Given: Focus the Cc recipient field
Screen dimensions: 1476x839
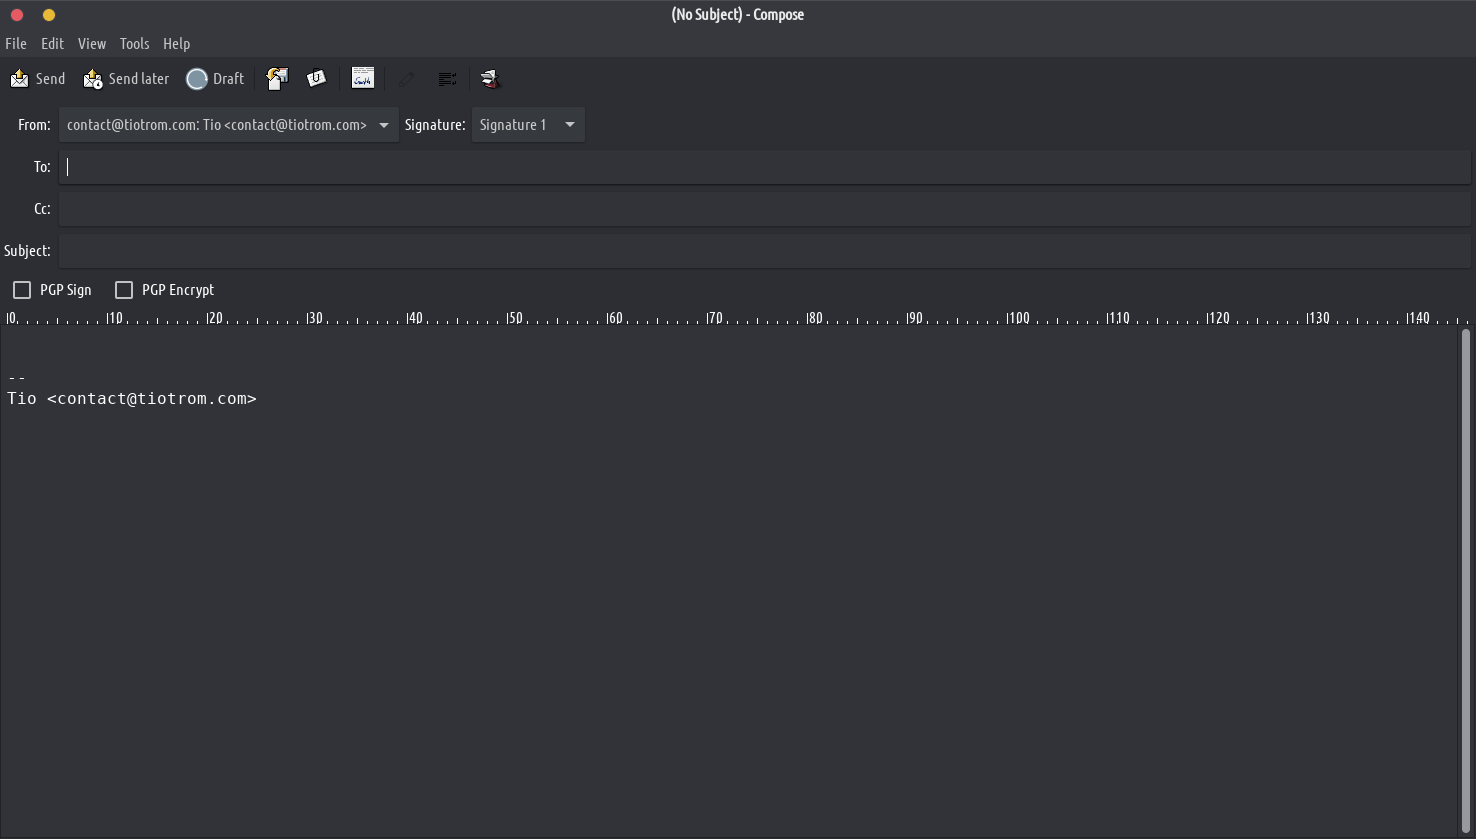Looking at the screenshot, I should point(764,209).
